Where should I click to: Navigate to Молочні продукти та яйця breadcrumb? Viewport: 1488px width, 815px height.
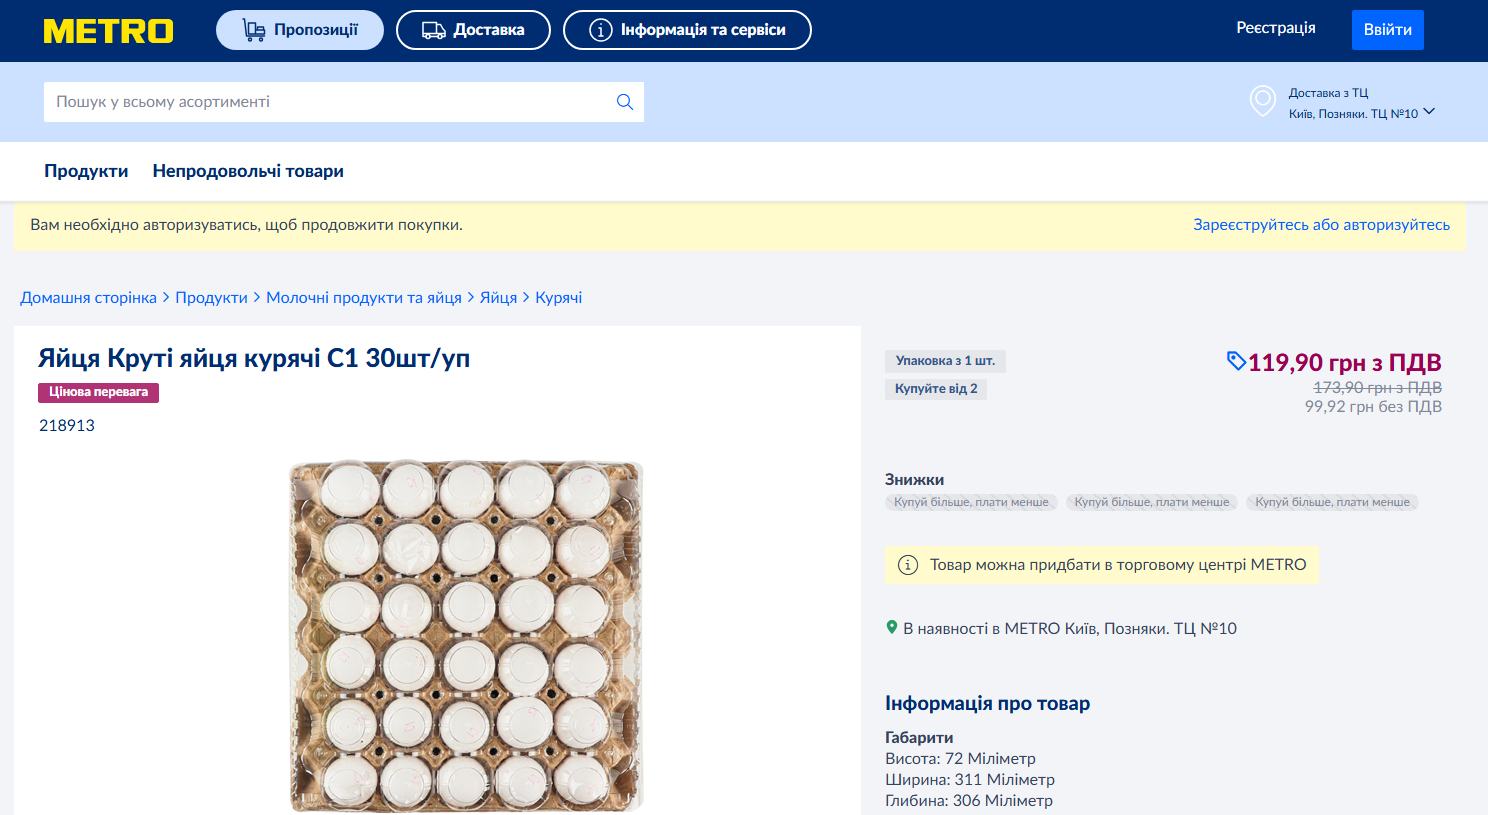(x=364, y=298)
